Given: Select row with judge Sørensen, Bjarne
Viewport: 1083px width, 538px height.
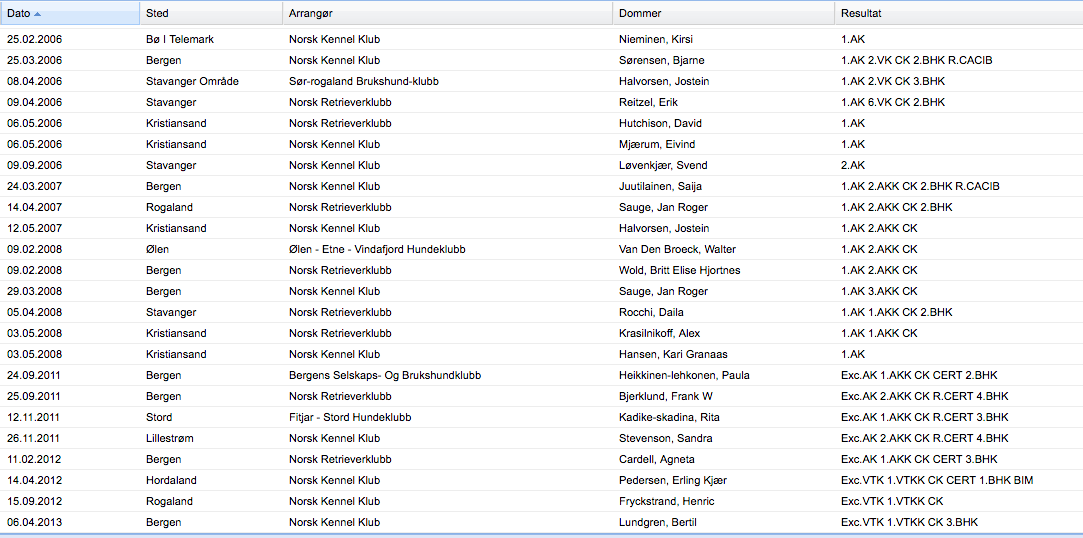Looking at the screenshot, I should pos(542,60).
